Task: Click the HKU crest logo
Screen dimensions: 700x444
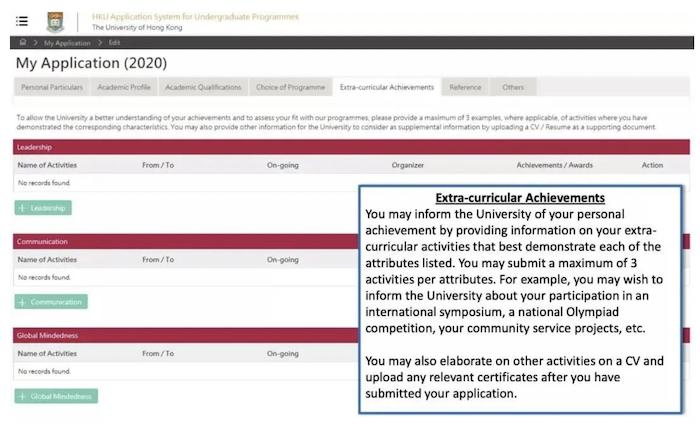Action: (x=54, y=21)
